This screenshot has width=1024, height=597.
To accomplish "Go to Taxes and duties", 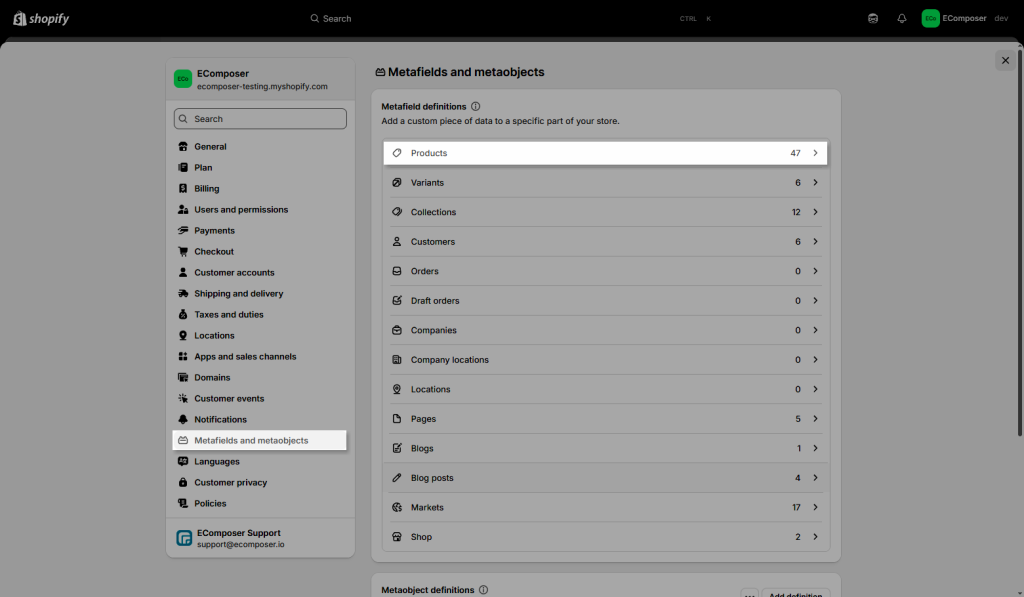I will [x=259, y=314].
